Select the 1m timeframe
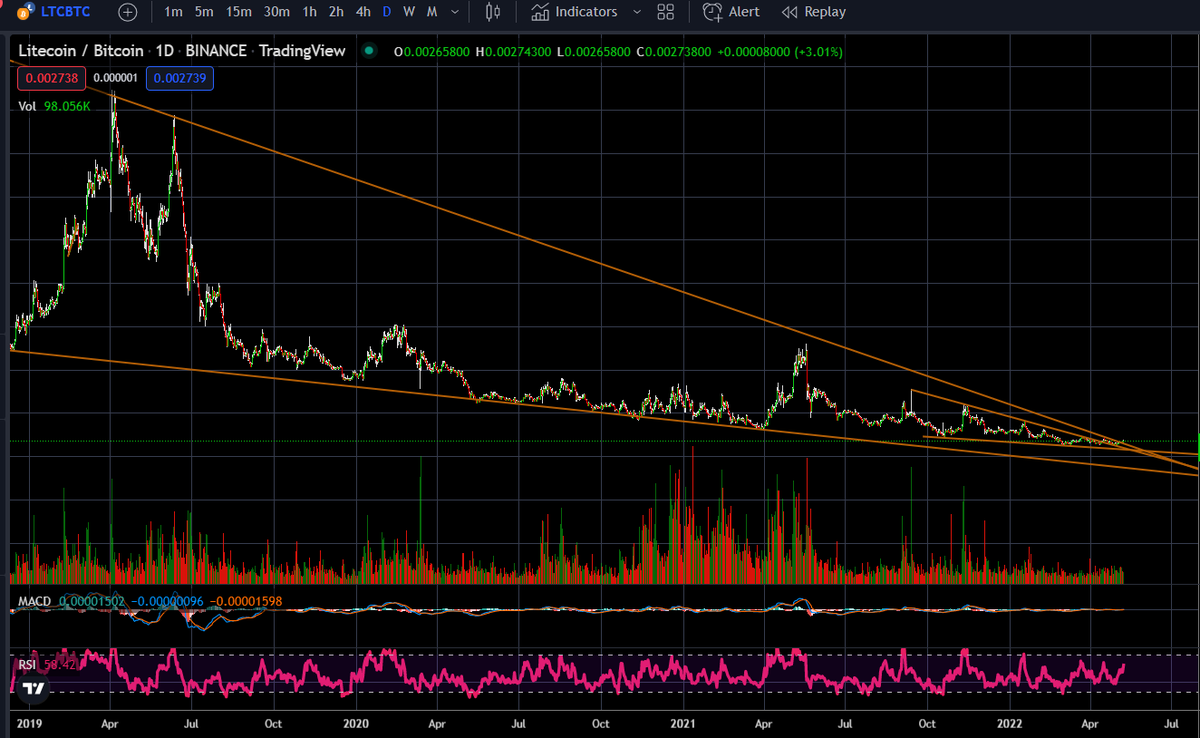Image resolution: width=1200 pixels, height=738 pixels. pyautogui.click(x=173, y=12)
